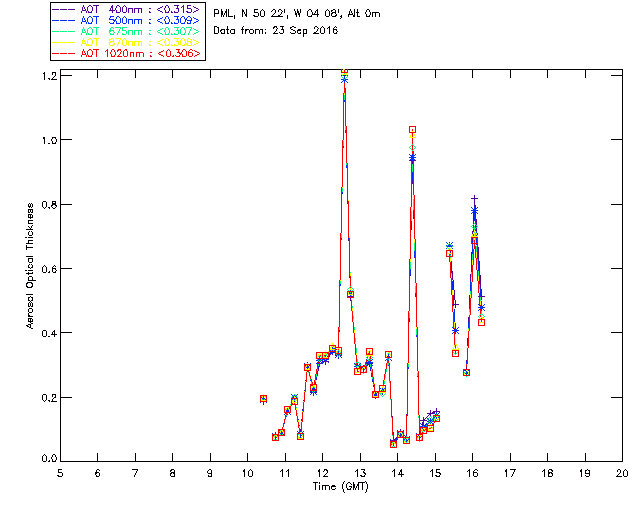Click the purple dashed line sample for 400nm
This screenshot has width=640, height=512.
(64, 9)
